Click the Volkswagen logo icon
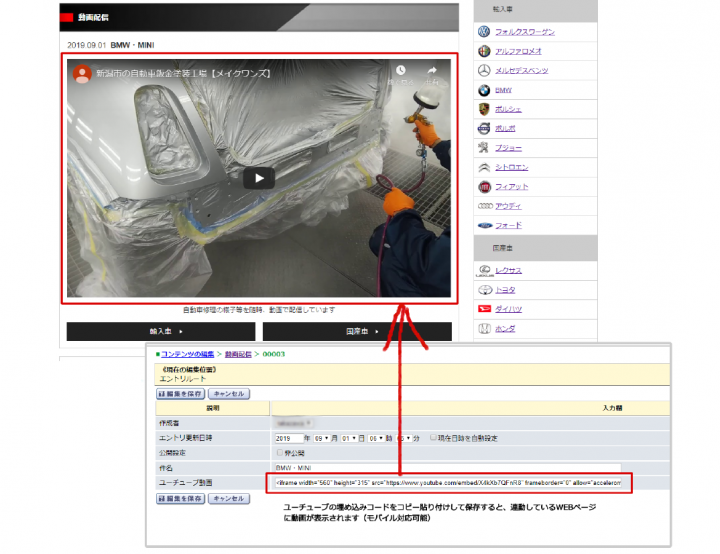This screenshot has width=720, height=554. [x=484, y=32]
